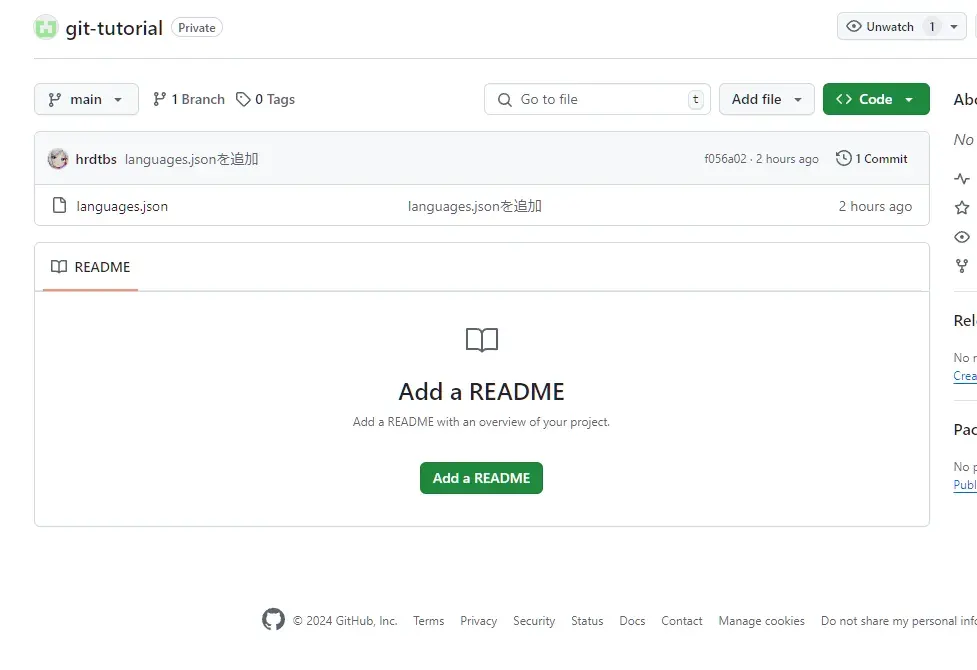Click the GitHub logo in the footer
Screen dimensions: 977x670
point(273,620)
